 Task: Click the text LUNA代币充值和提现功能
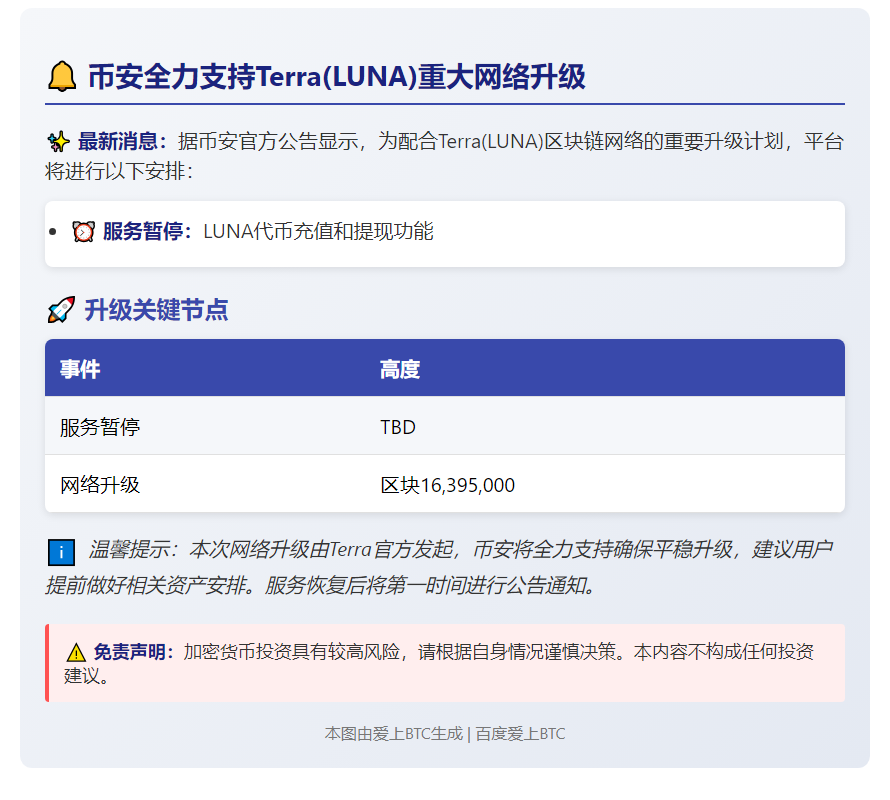318,232
